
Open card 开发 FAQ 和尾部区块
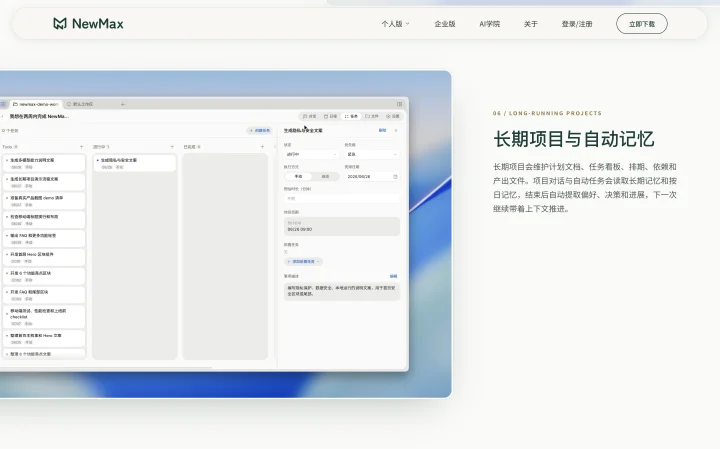point(44,295)
